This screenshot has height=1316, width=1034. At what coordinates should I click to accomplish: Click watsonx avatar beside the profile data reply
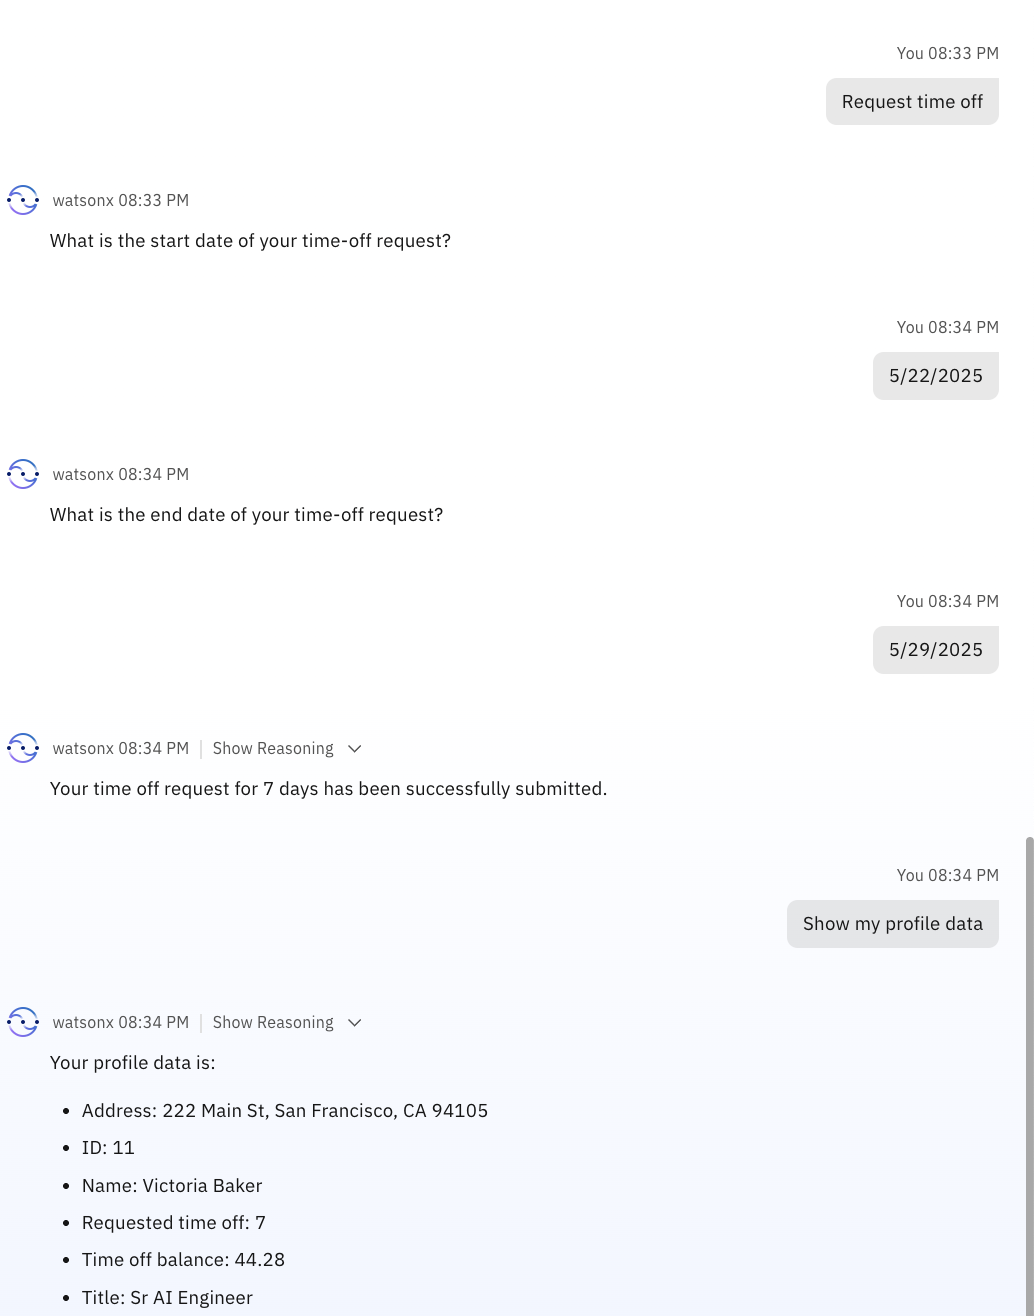[x=23, y=1022]
